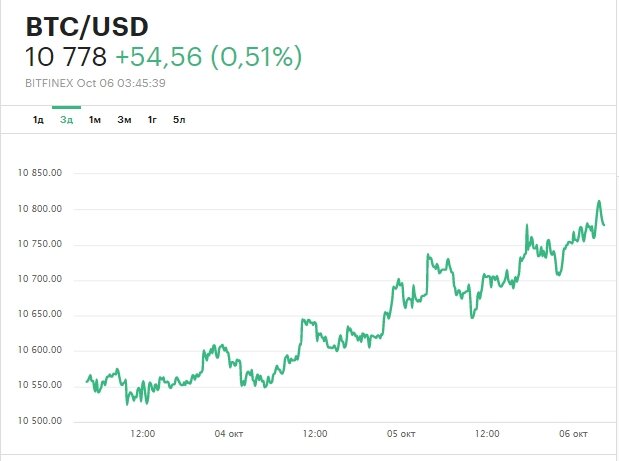619x461 pixels.
Task: Click the current price 10 778
Action: click(65, 58)
